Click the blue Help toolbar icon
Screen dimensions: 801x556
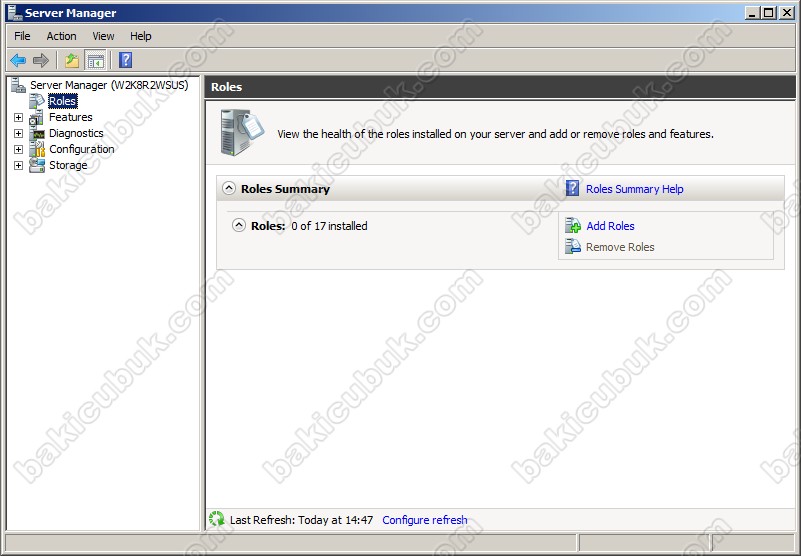click(x=126, y=60)
